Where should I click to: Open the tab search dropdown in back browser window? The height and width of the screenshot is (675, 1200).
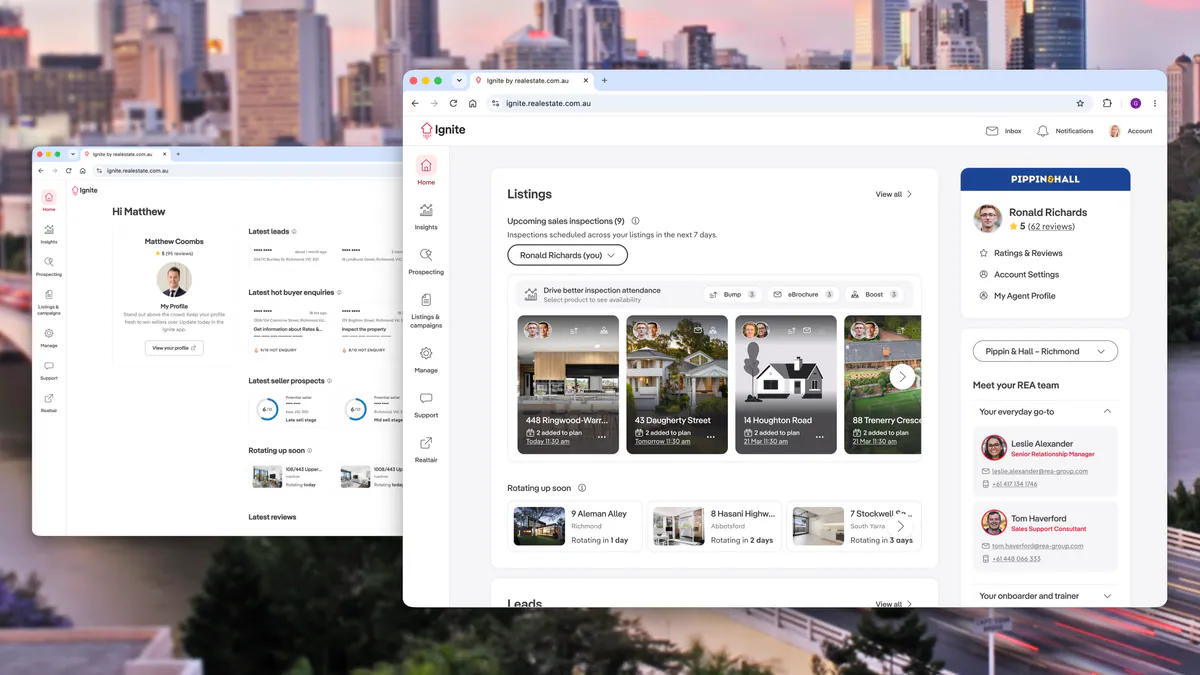coord(73,154)
